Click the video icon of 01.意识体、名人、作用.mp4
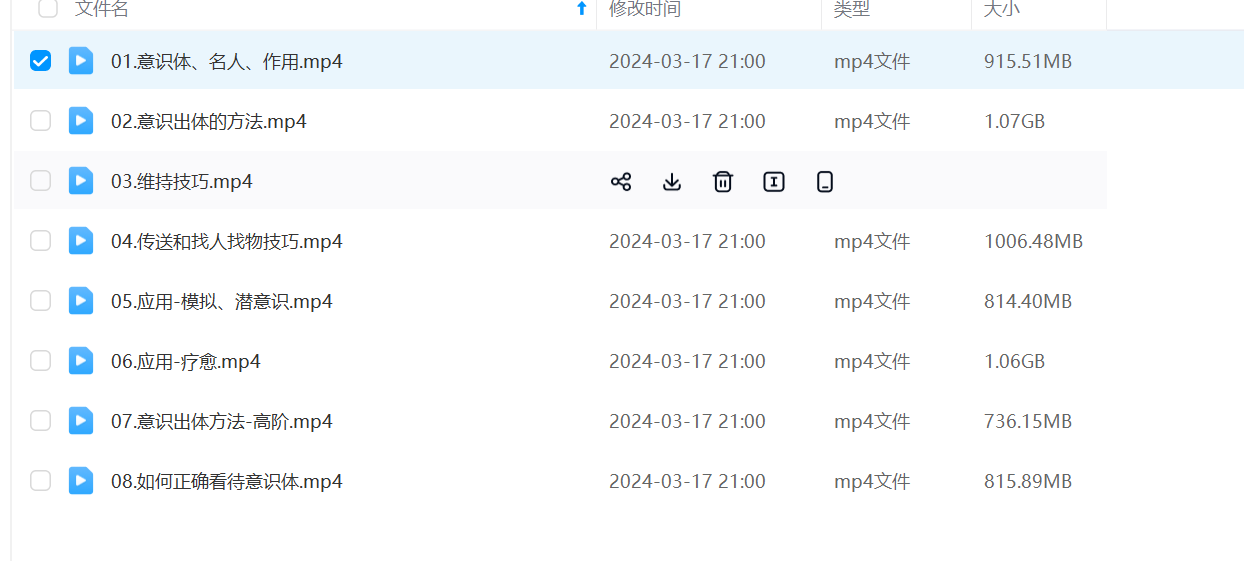 (81, 61)
